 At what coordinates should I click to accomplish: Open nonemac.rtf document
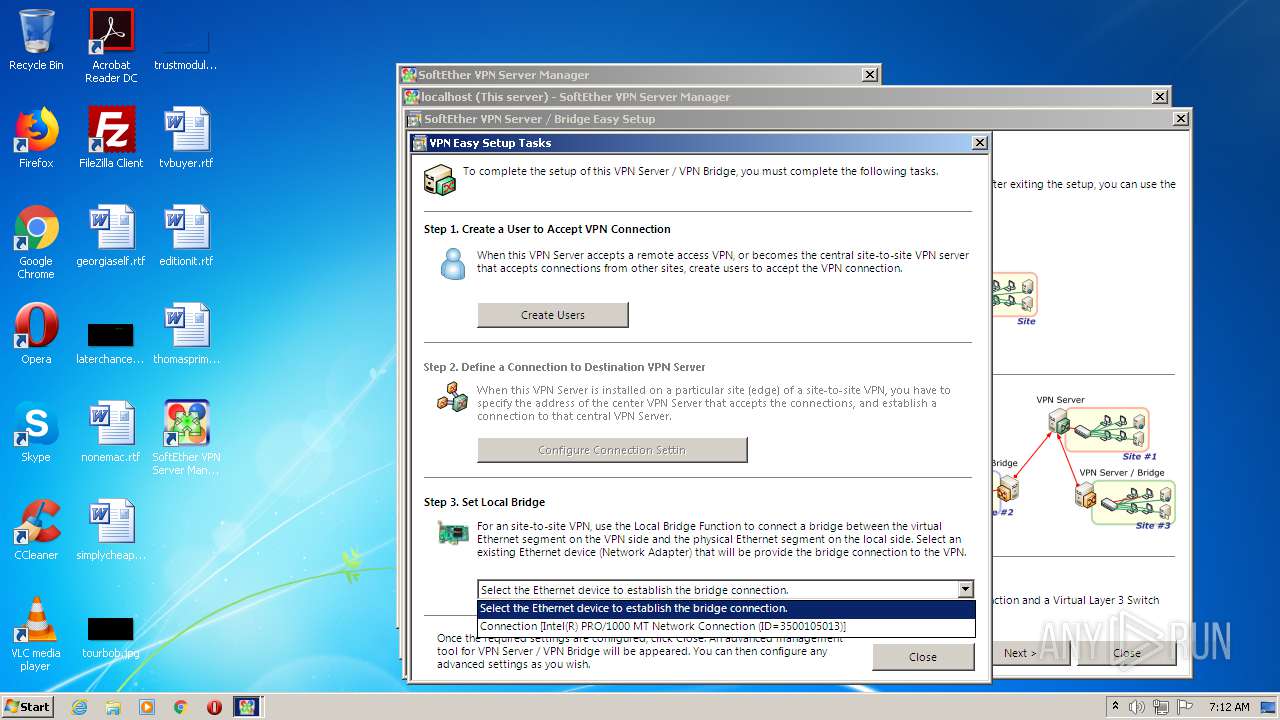coord(111,432)
